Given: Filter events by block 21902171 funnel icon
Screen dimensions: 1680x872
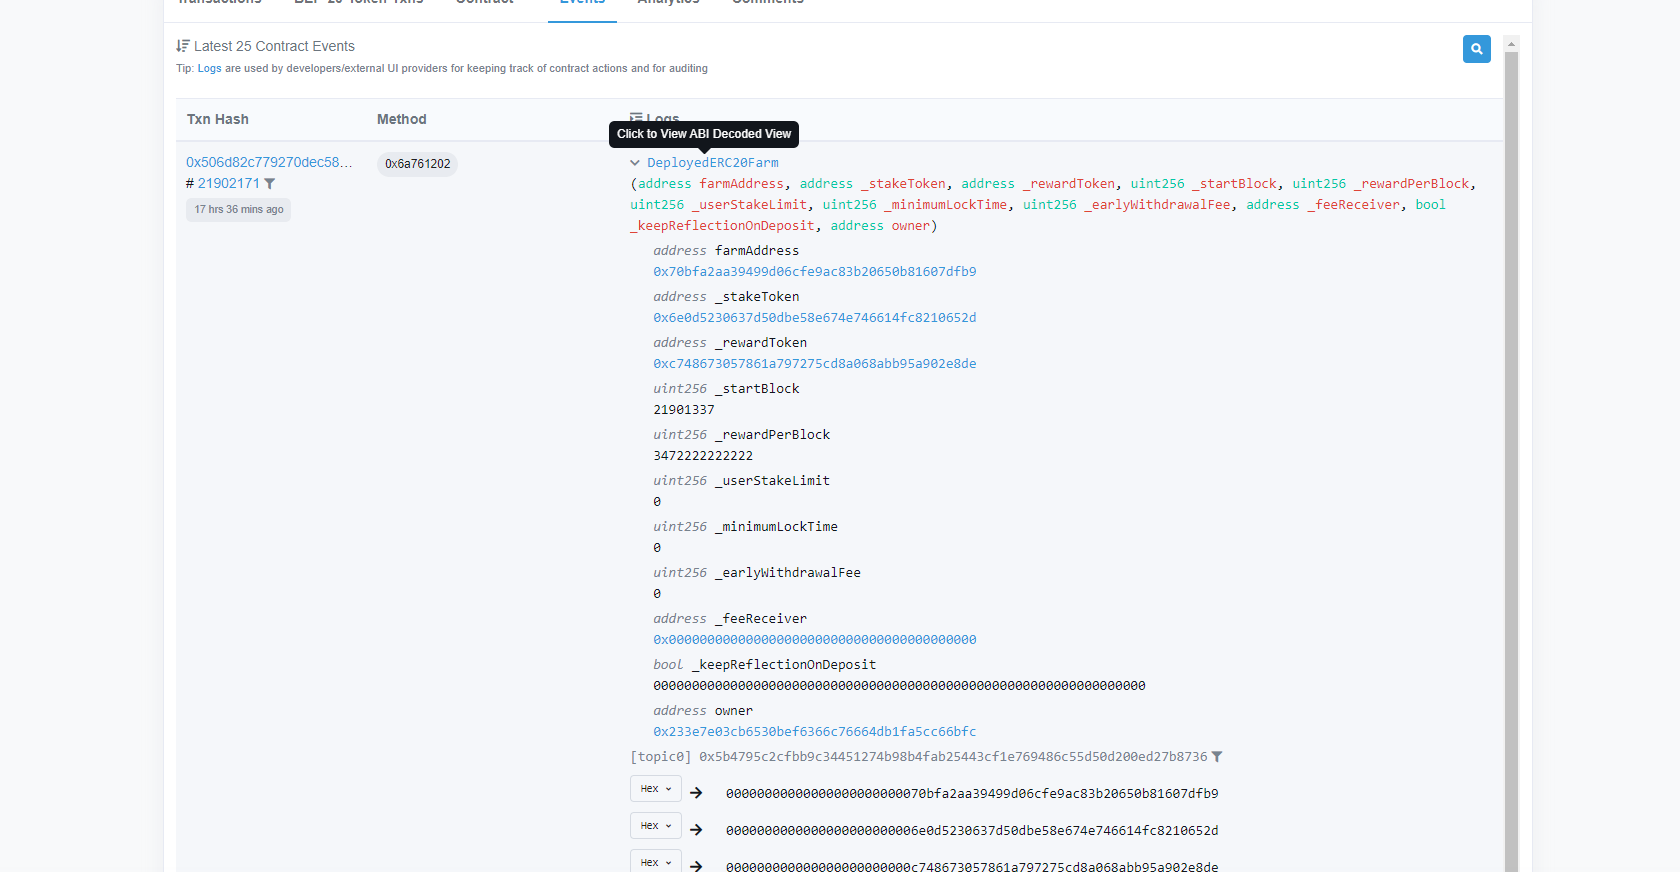Looking at the screenshot, I should tap(270, 184).
